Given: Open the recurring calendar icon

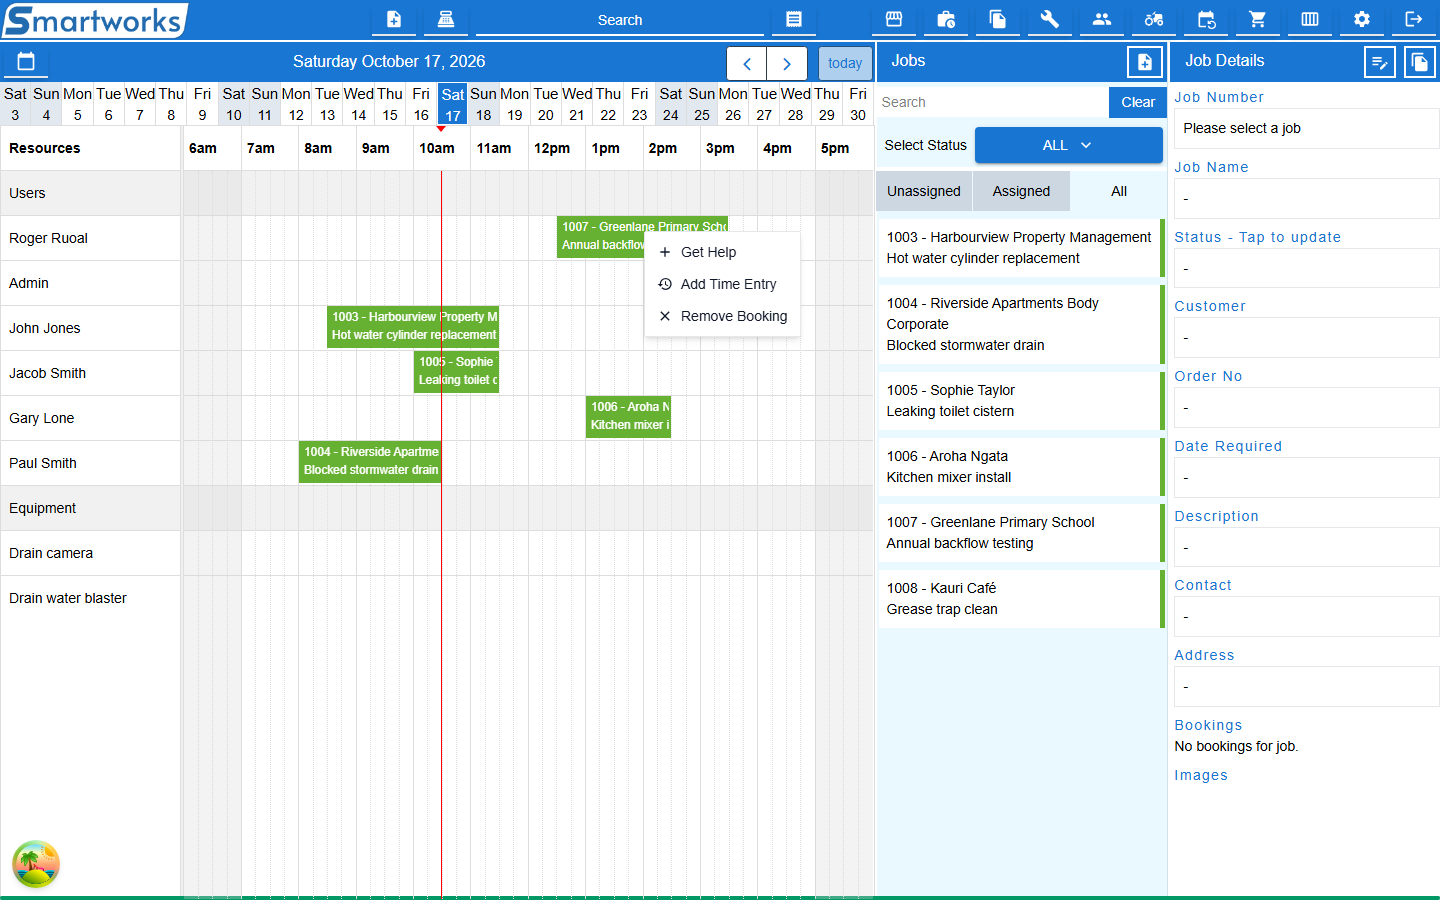Looking at the screenshot, I should click(x=1206, y=19).
